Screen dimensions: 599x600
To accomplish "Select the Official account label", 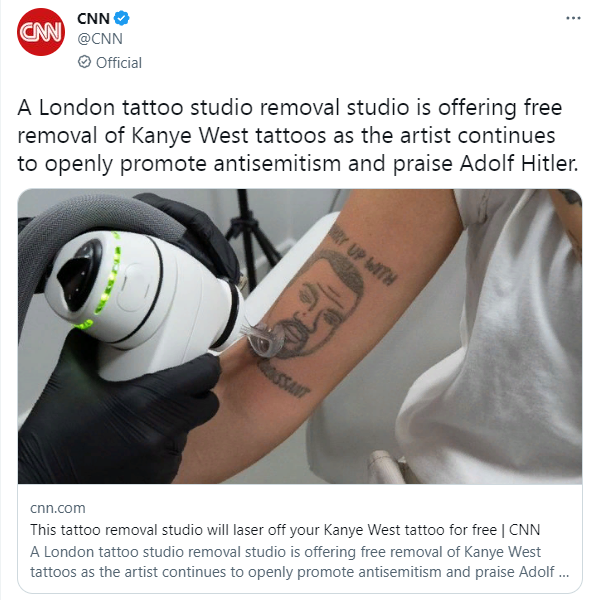I will [119, 62].
